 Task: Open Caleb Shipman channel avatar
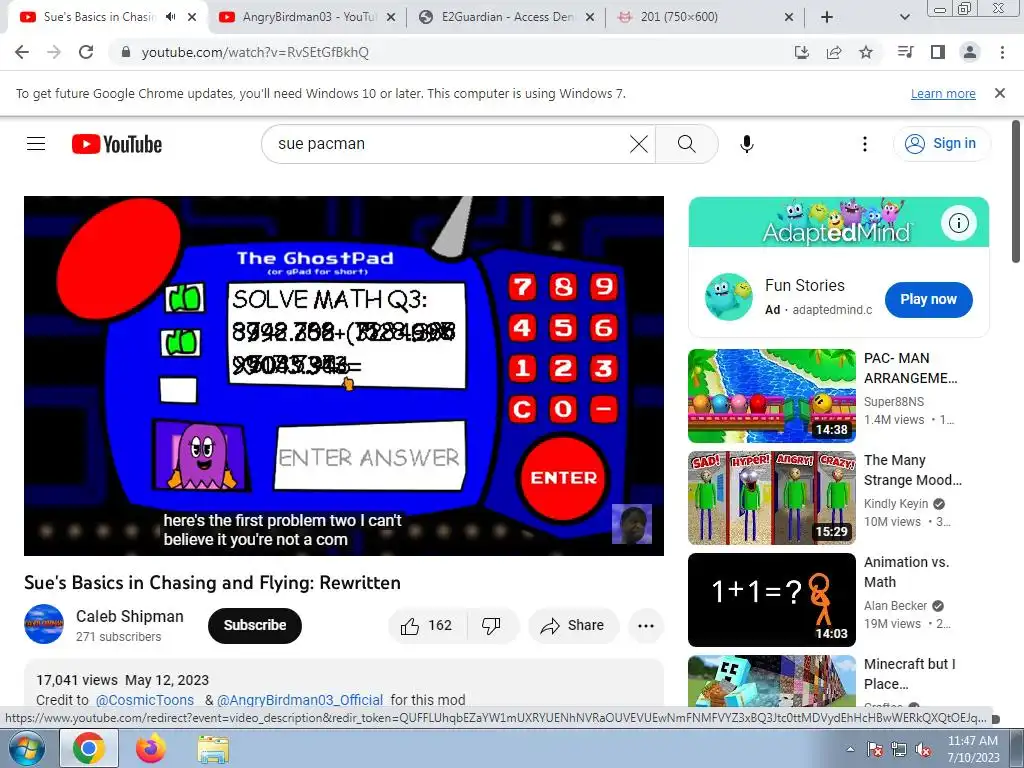coord(44,624)
